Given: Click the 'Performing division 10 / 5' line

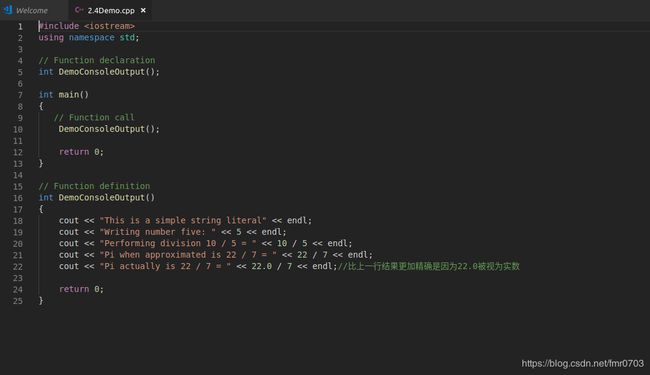Looking at the screenshot, I should (205, 244).
